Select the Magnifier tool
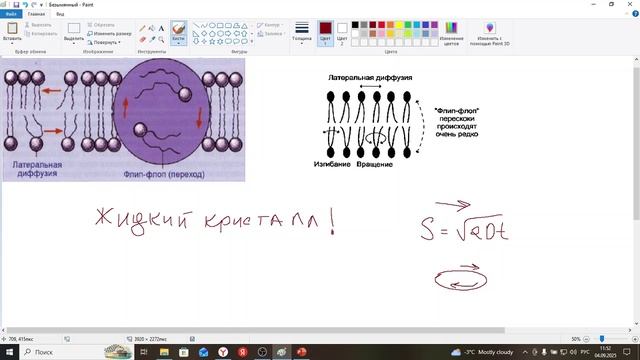This screenshot has width=640, height=360. (161, 40)
